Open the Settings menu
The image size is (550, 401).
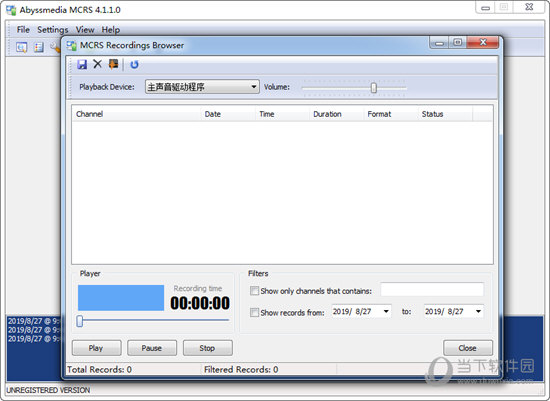[x=53, y=30]
